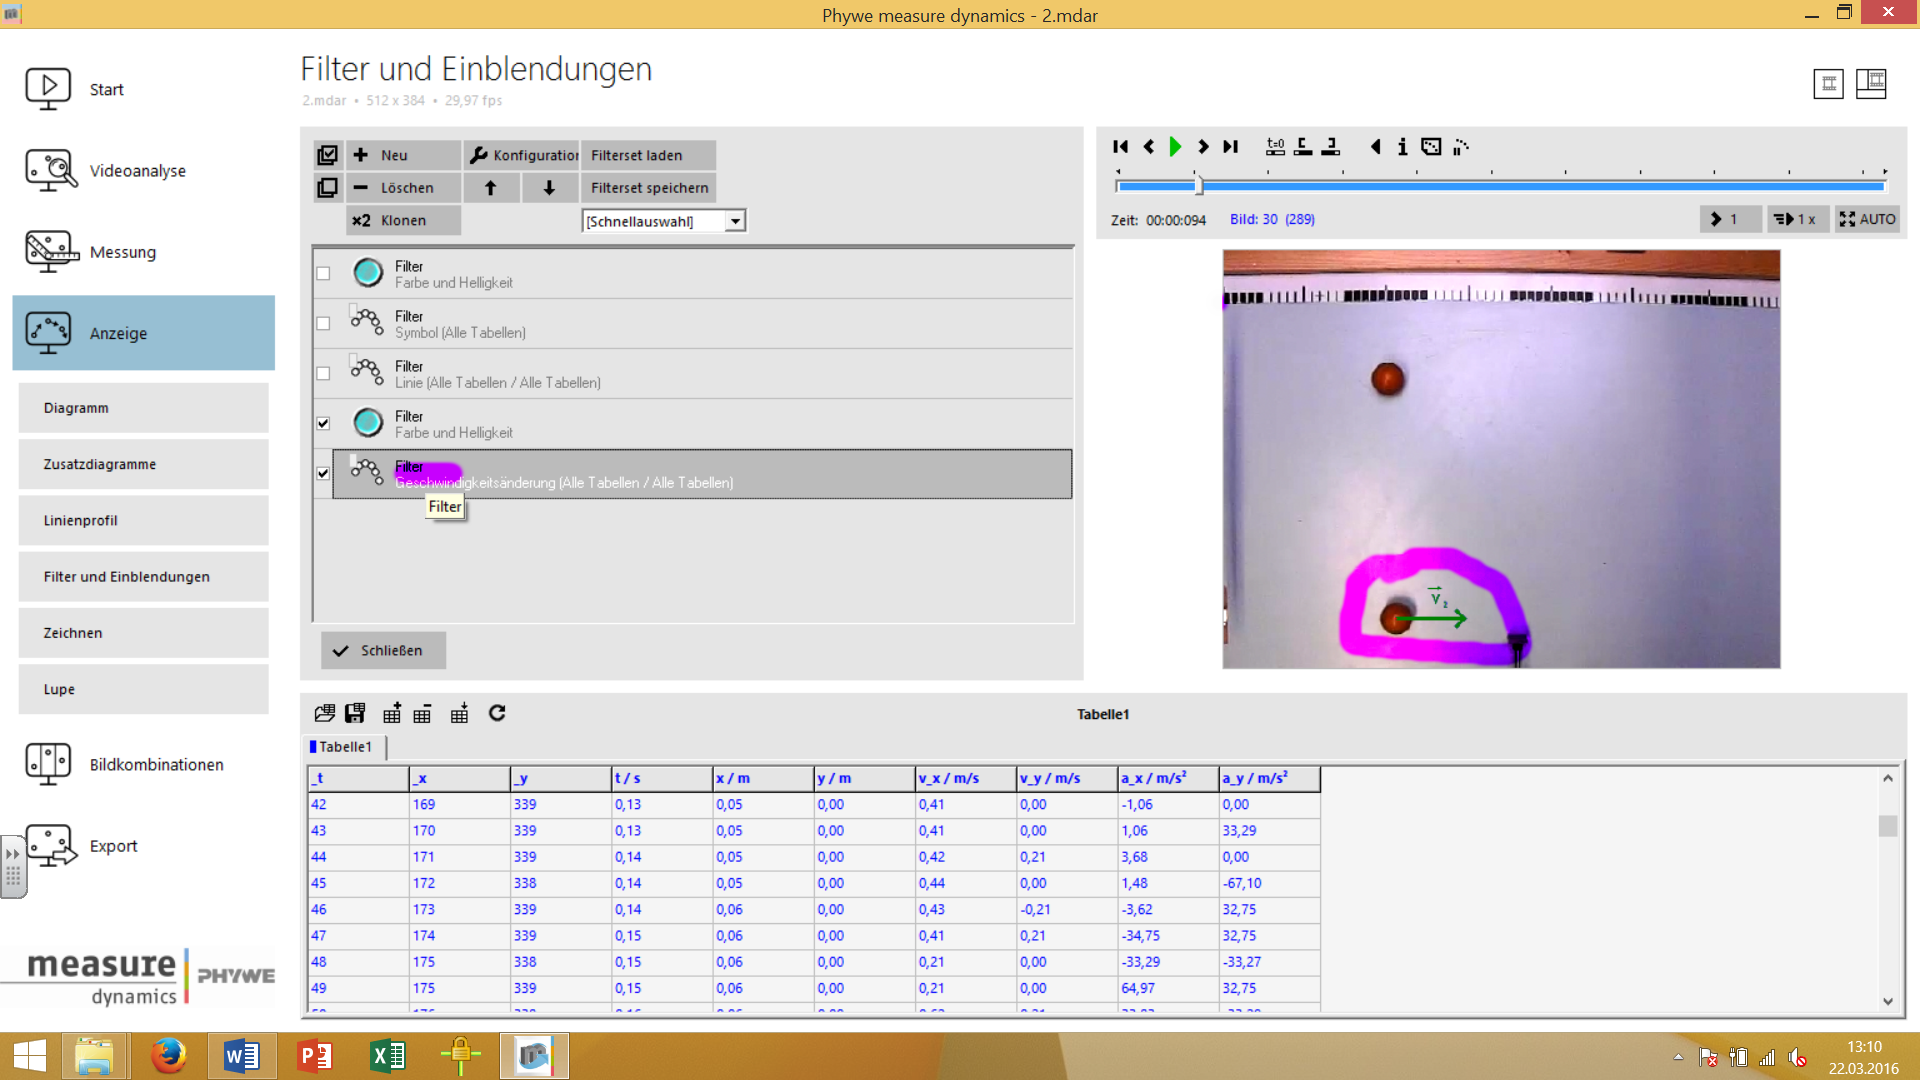Click the save table icon
Image resolution: width=1920 pixels, height=1080 pixels.
355,713
